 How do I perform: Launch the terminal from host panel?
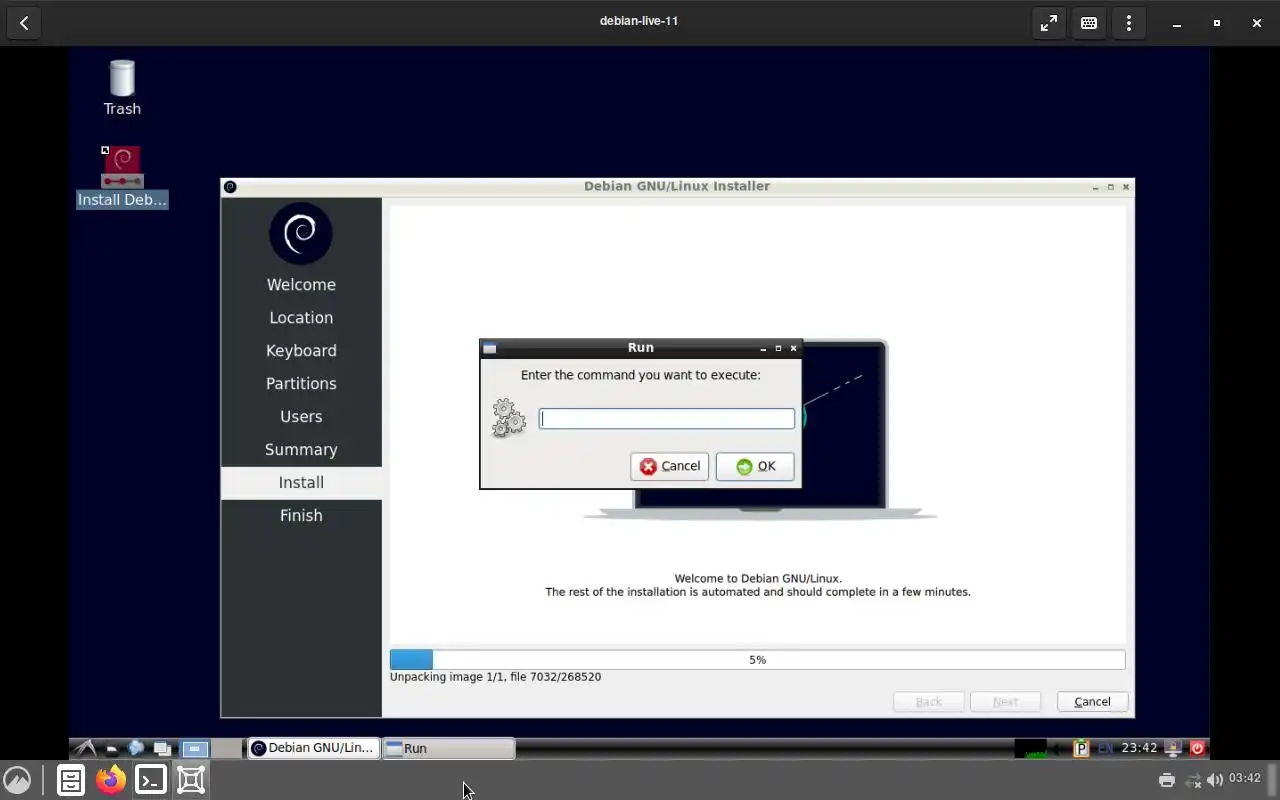(x=151, y=780)
